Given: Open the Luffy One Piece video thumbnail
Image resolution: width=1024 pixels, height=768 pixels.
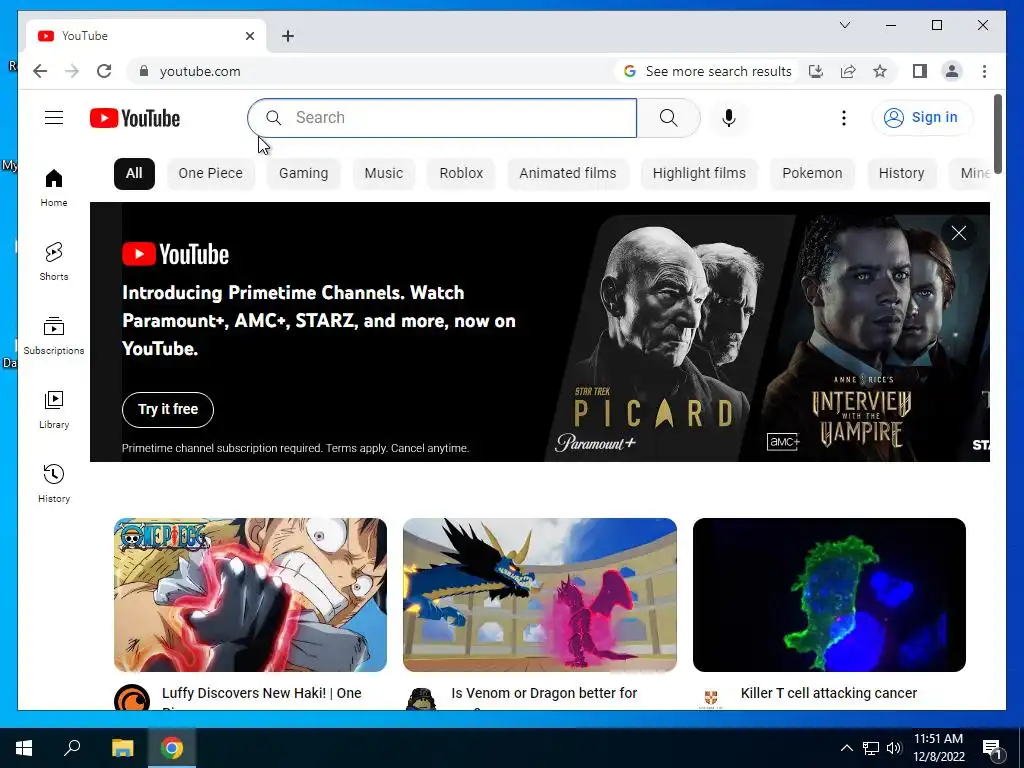Looking at the screenshot, I should pyautogui.click(x=251, y=595).
